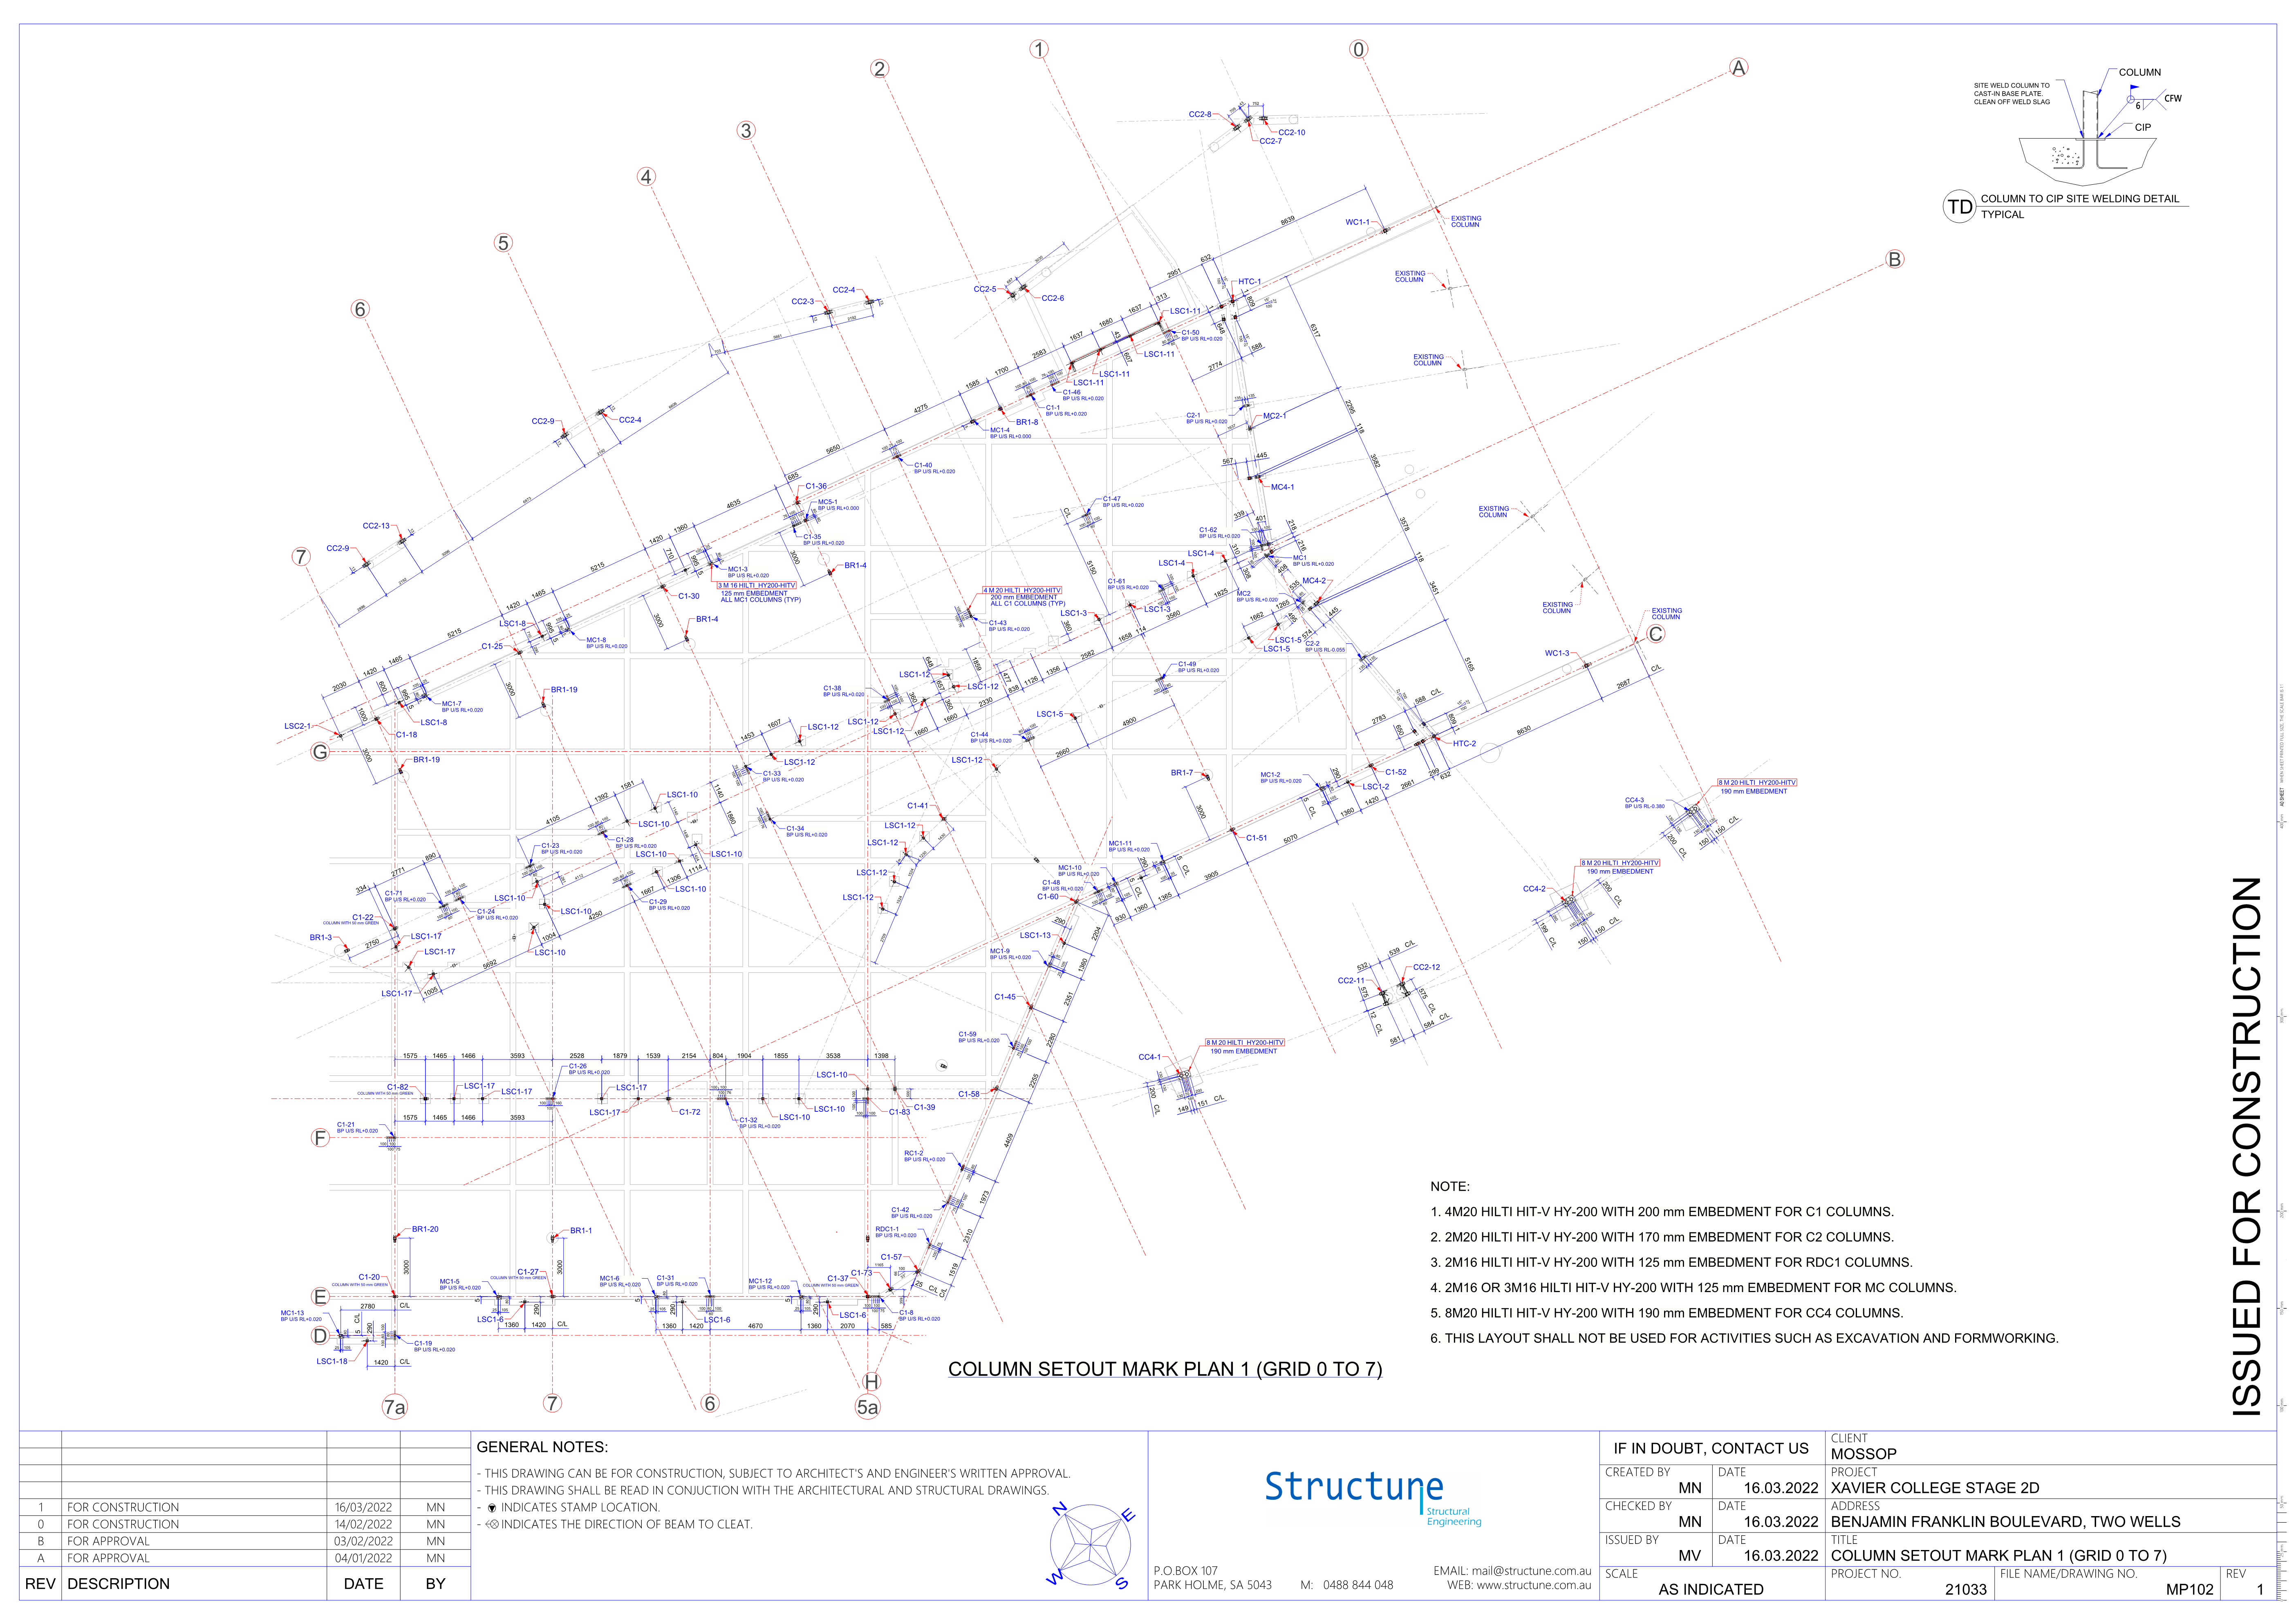Viewport: 2296px width, 1624px height.
Task: Pick grid bubble G
Action: pos(320,752)
